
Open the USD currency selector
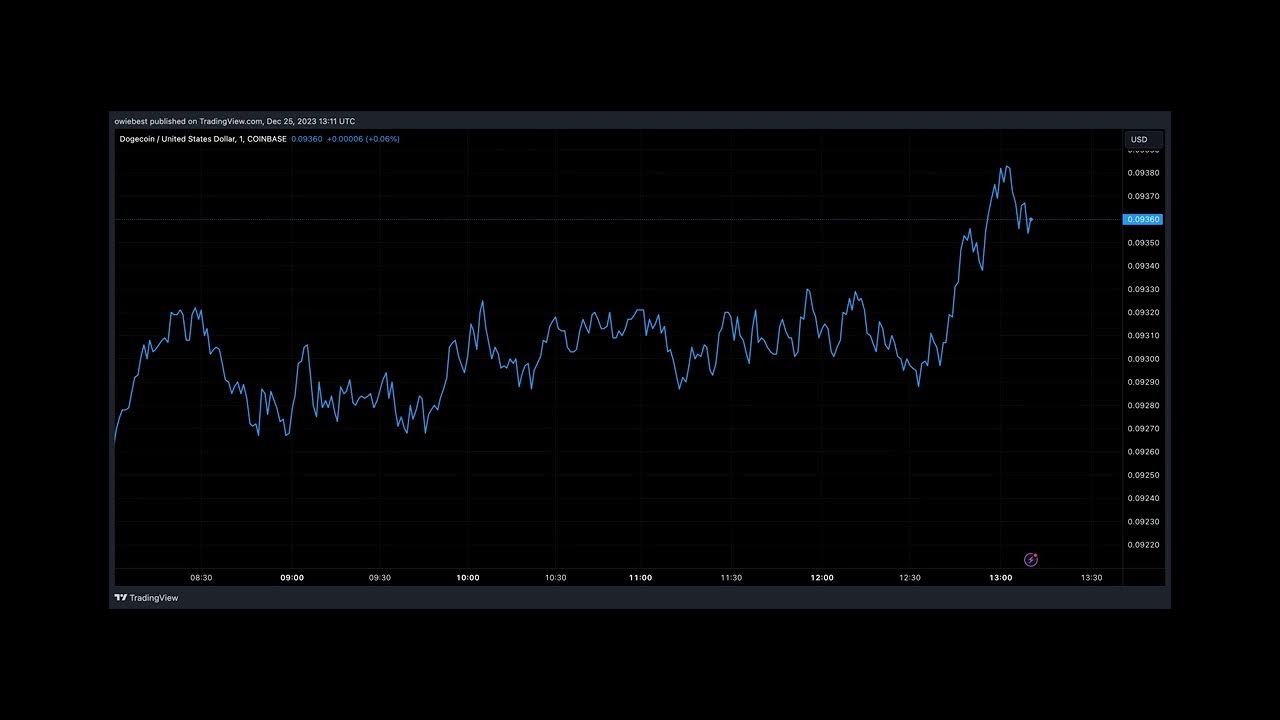click(x=1139, y=140)
